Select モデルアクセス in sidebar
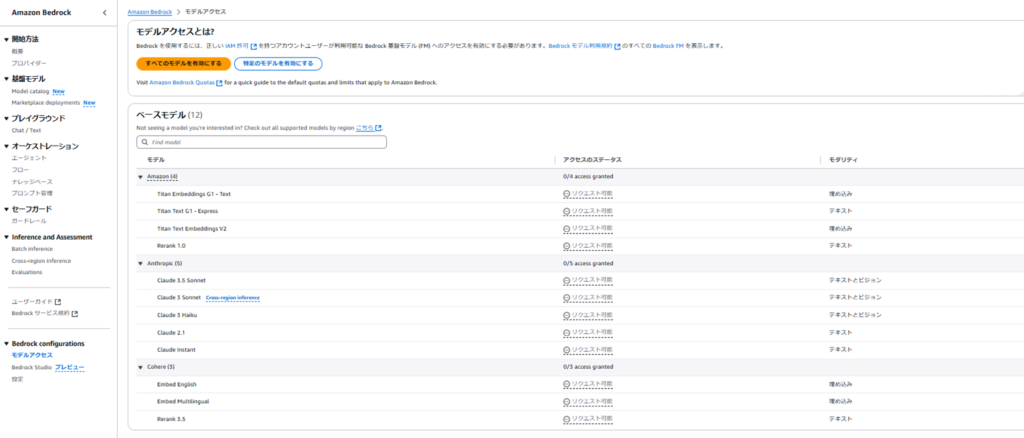The height and width of the screenshot is (438, 1024). coord(32,355)
